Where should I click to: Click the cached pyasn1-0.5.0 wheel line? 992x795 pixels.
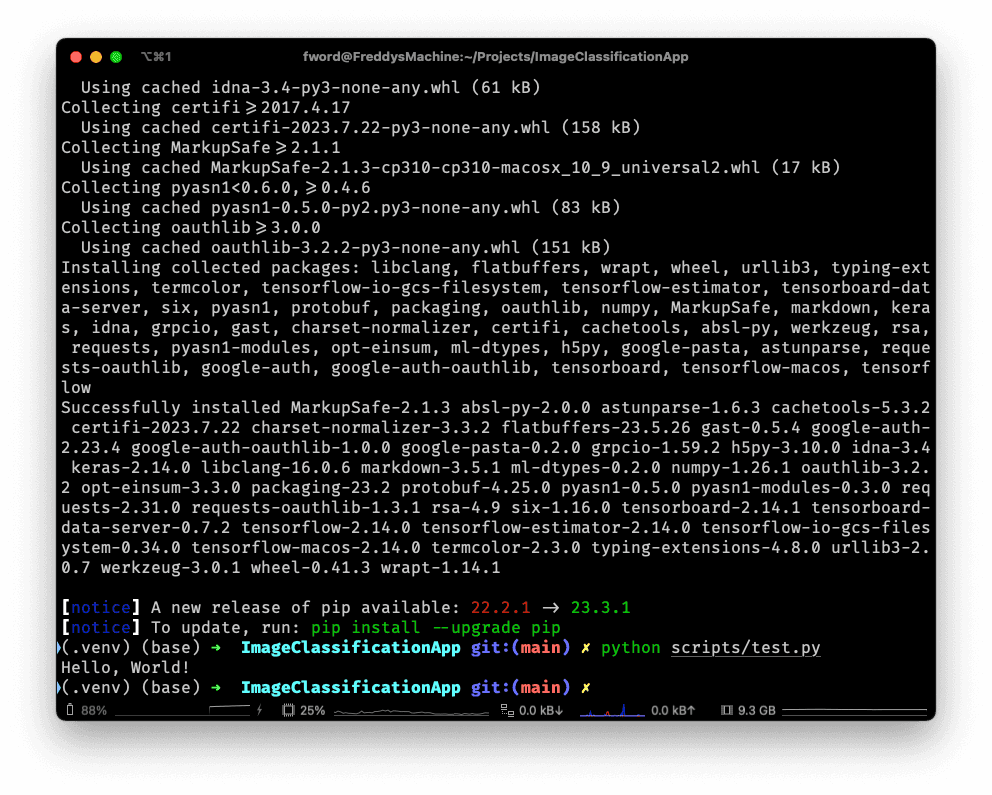coord(350,207)
